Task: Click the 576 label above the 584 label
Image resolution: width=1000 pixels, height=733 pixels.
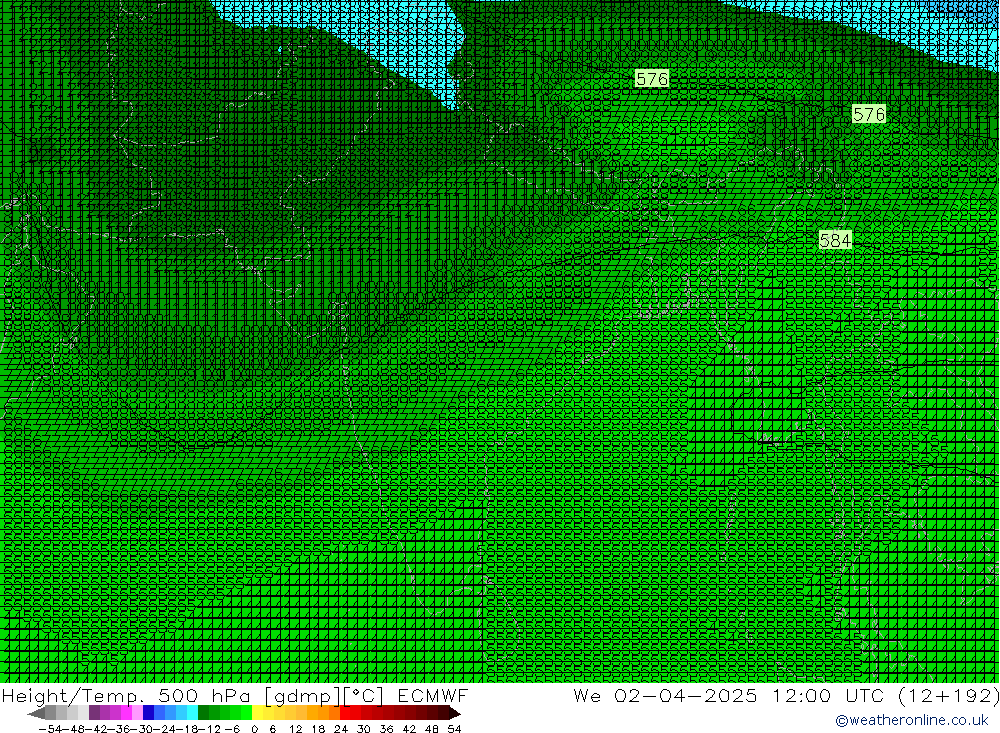Action: (869, 114)
